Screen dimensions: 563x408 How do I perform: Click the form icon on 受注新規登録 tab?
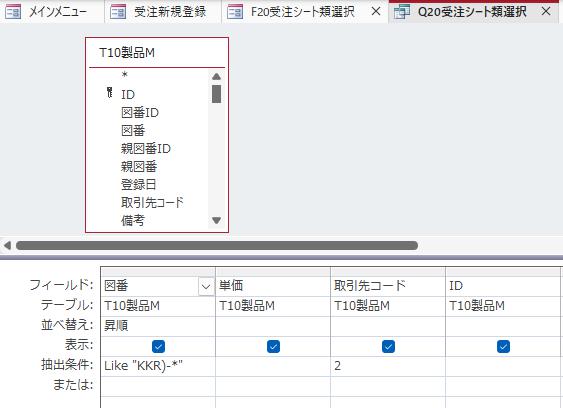click(x=118, y=12)
